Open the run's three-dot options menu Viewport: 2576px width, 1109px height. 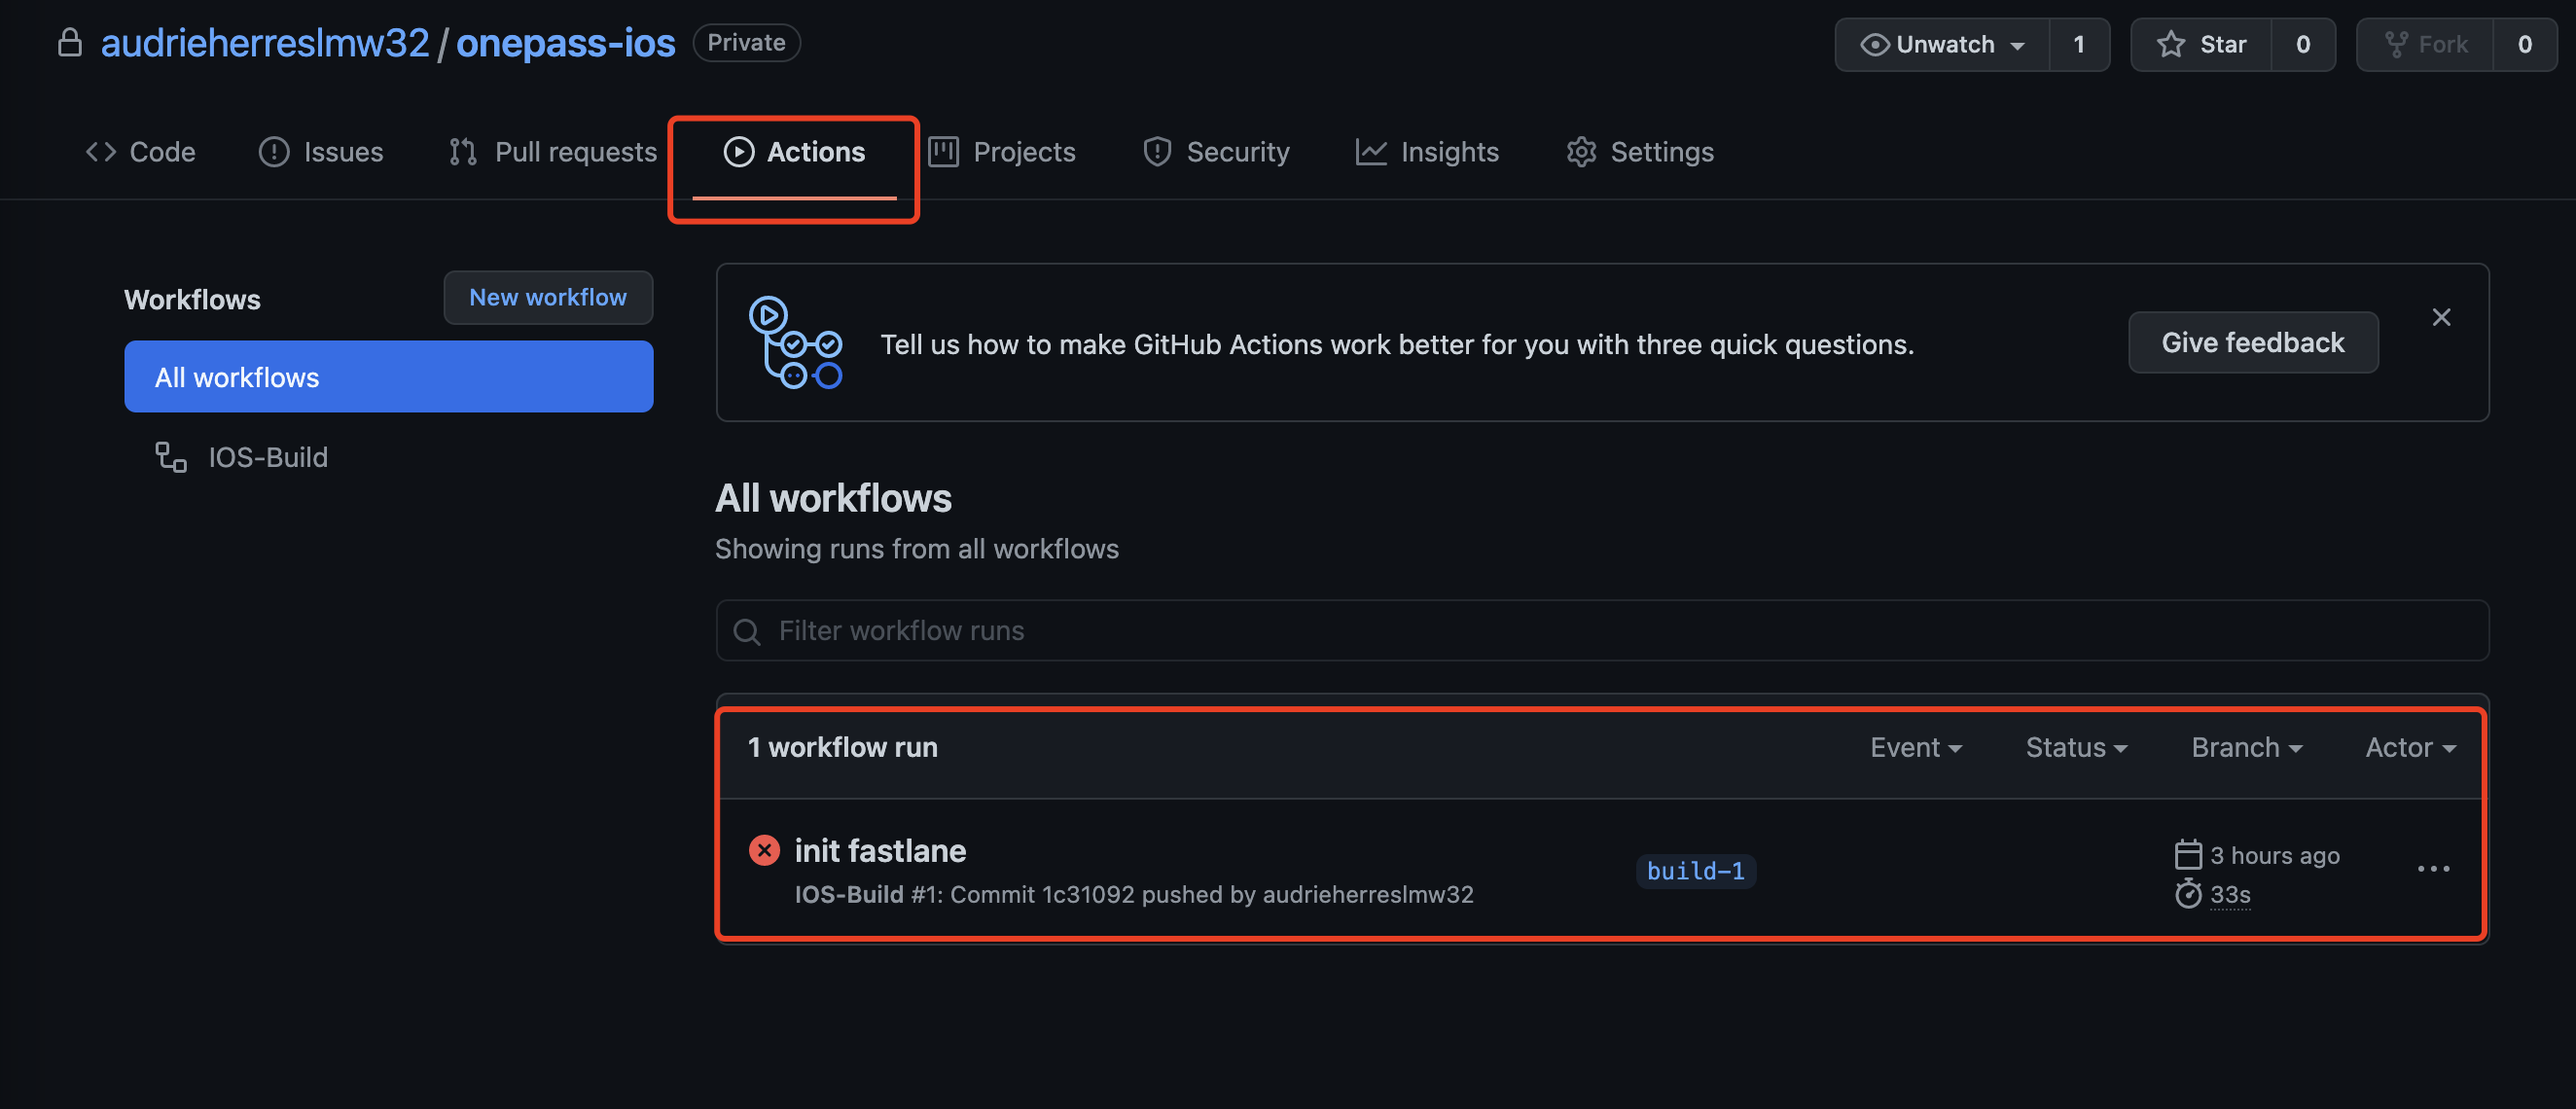point(2432,869)
